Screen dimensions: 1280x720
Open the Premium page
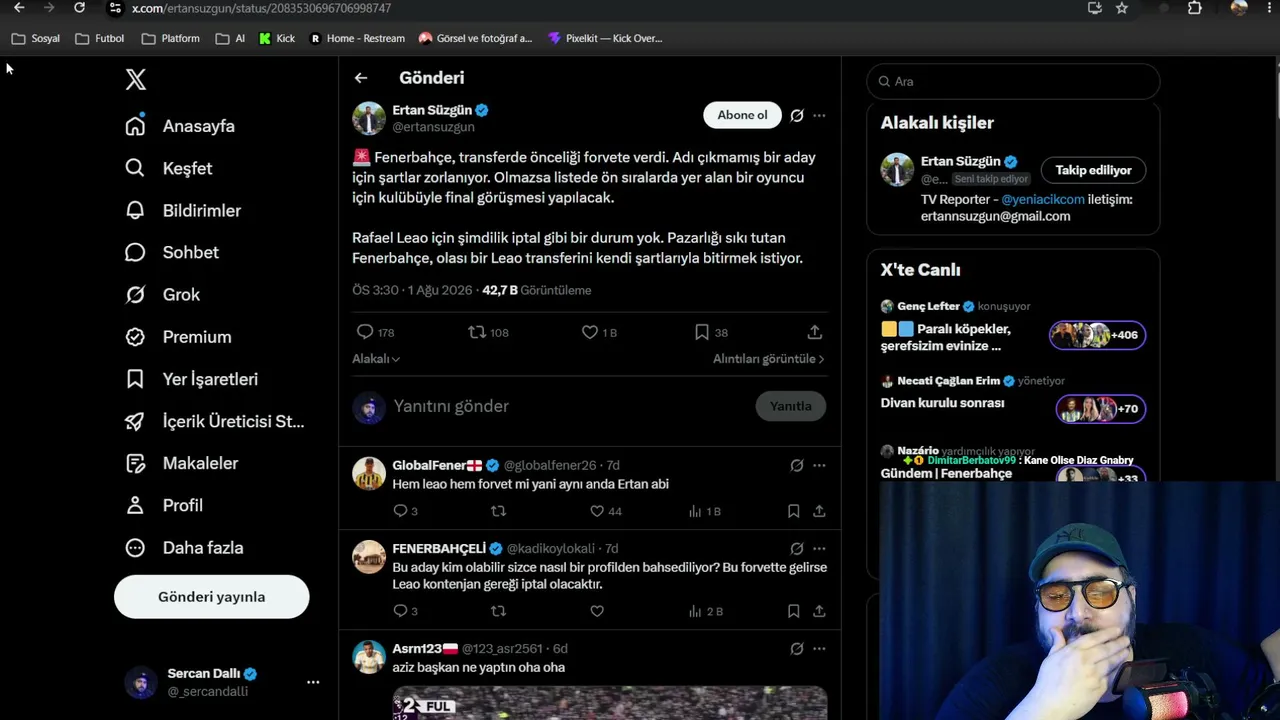178,337
